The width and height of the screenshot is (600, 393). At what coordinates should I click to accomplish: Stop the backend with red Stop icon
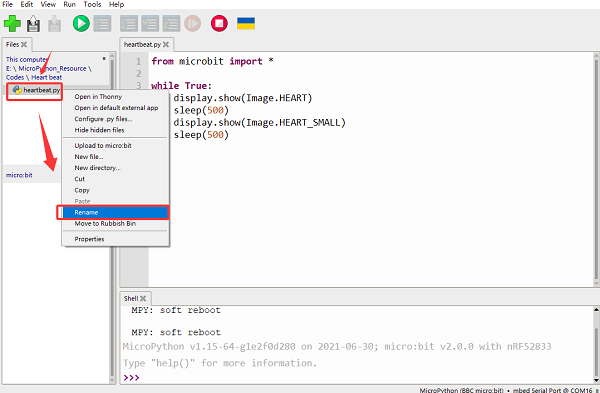point(219,24)
